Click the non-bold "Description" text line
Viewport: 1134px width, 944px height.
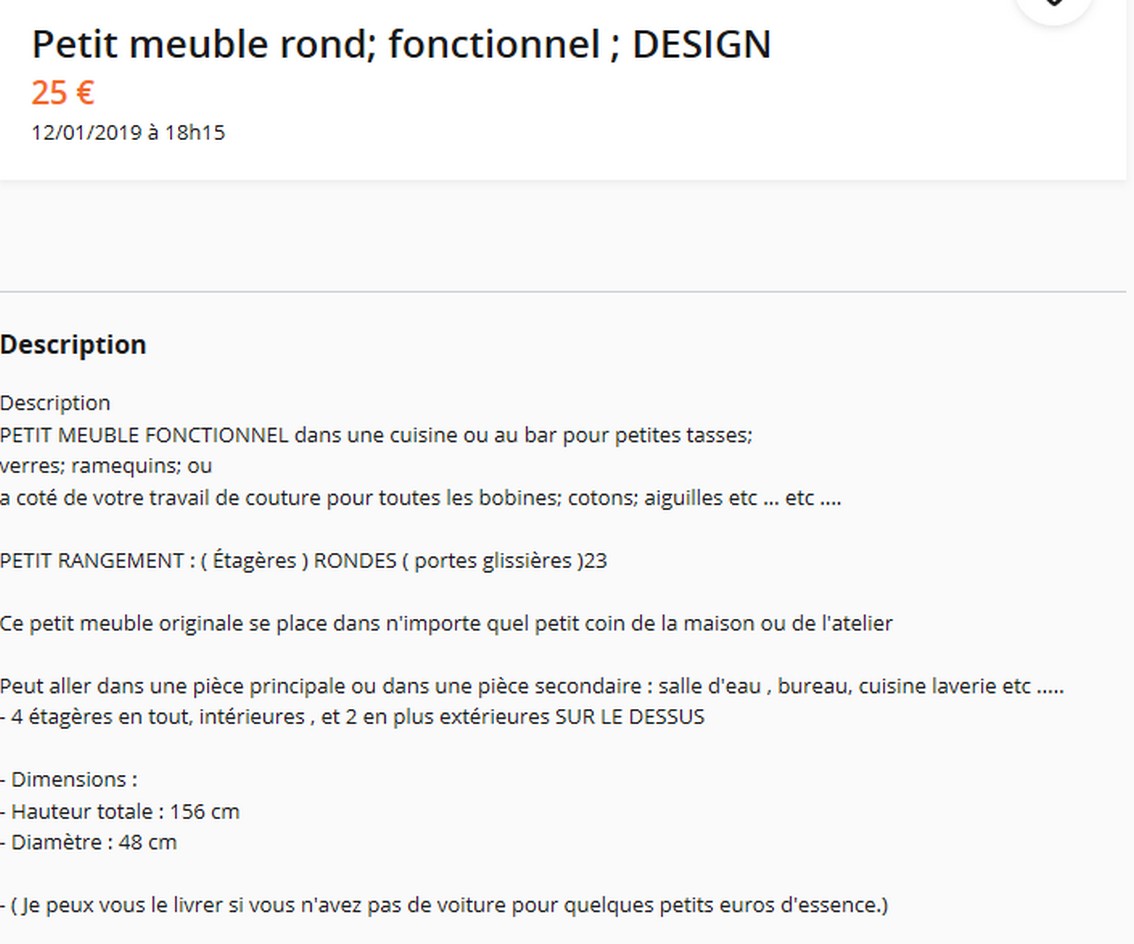point(55,403)
